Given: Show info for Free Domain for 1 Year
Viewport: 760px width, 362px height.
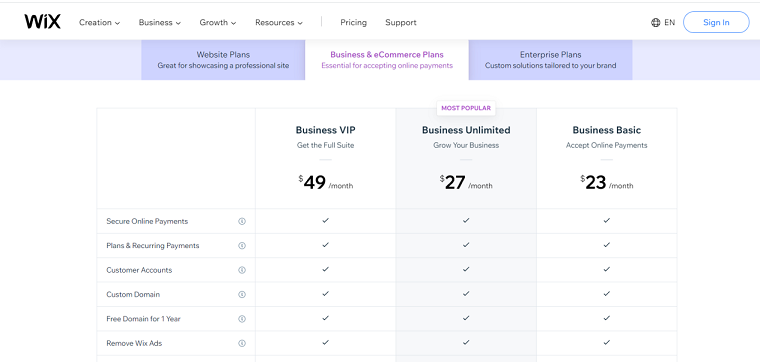Looking at the screenshot, I should (x=242, y=319).
